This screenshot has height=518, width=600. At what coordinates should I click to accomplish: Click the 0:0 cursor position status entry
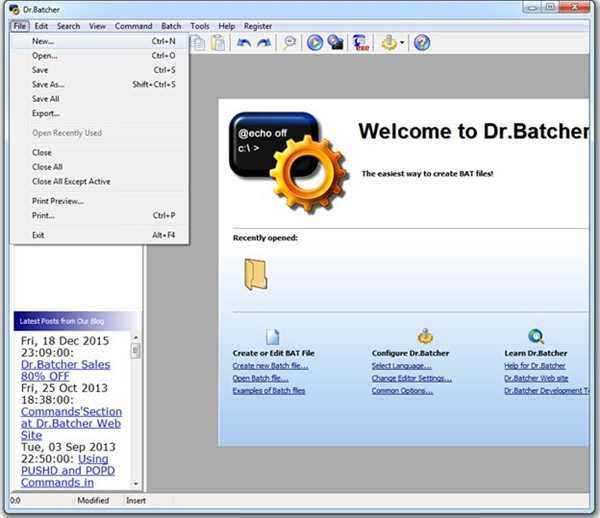pyautogui.click(x=15, y=500)
